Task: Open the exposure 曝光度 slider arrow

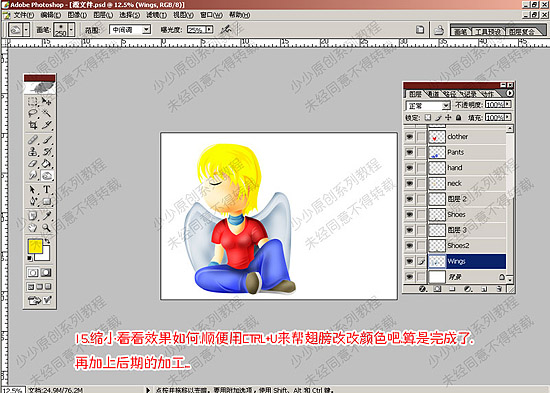Action: pos(209,29)
